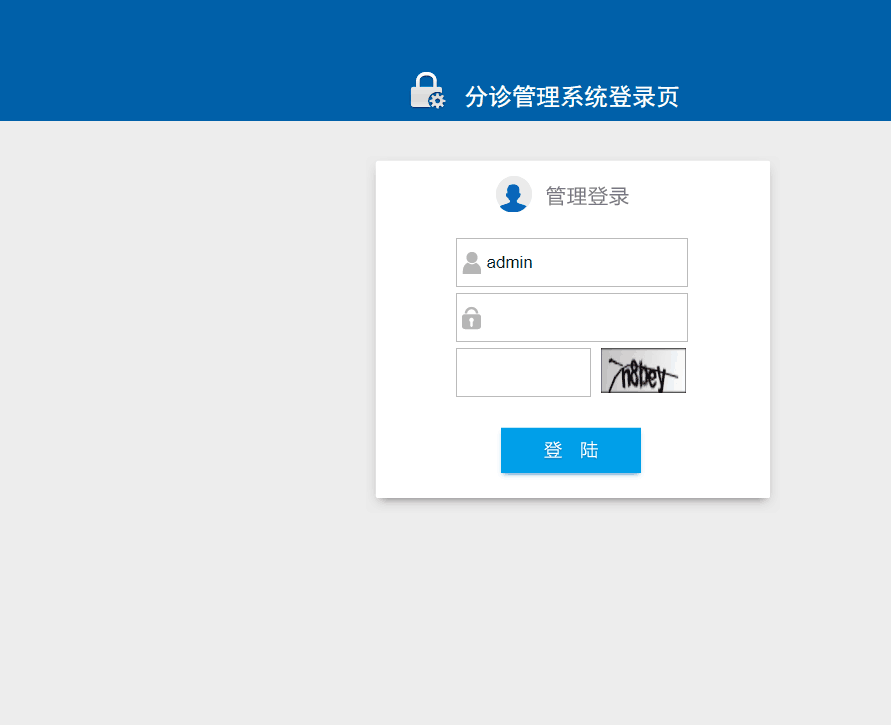Place cursor right after the admin text
Viewport: 891px width, 725px height.
tap(534, 262)
